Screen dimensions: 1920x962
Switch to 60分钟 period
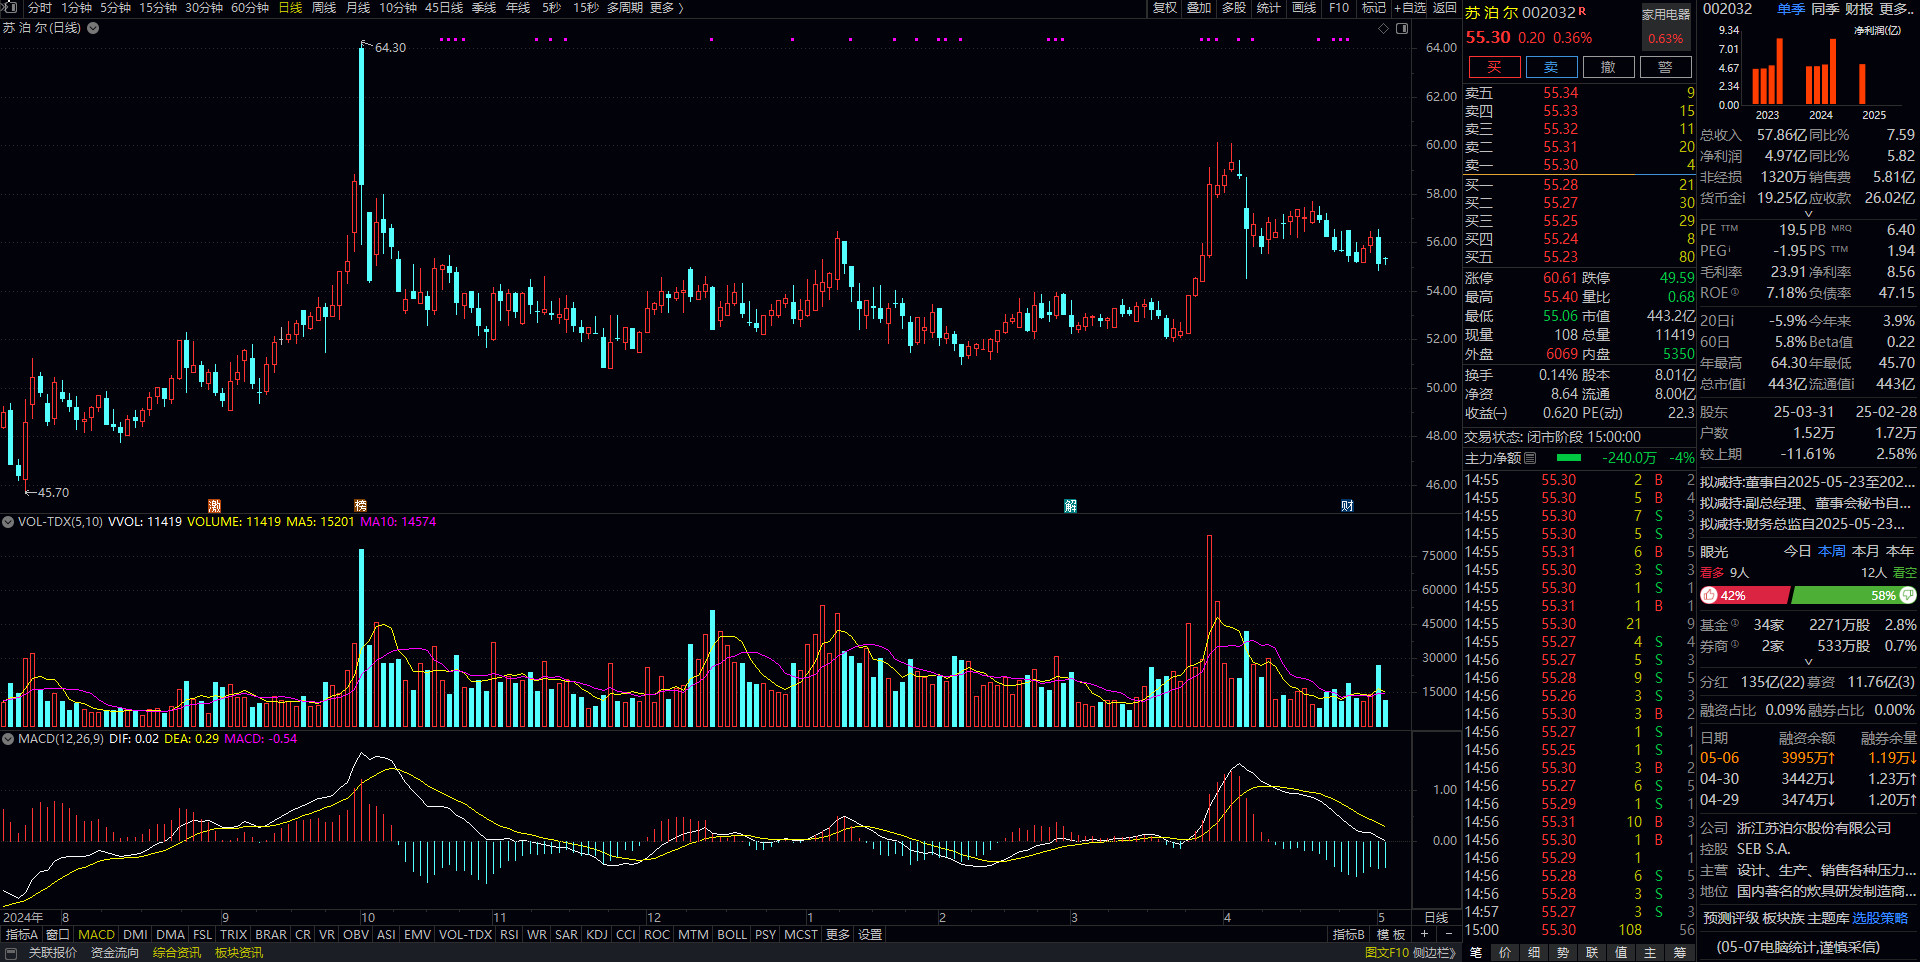[250, 7]
